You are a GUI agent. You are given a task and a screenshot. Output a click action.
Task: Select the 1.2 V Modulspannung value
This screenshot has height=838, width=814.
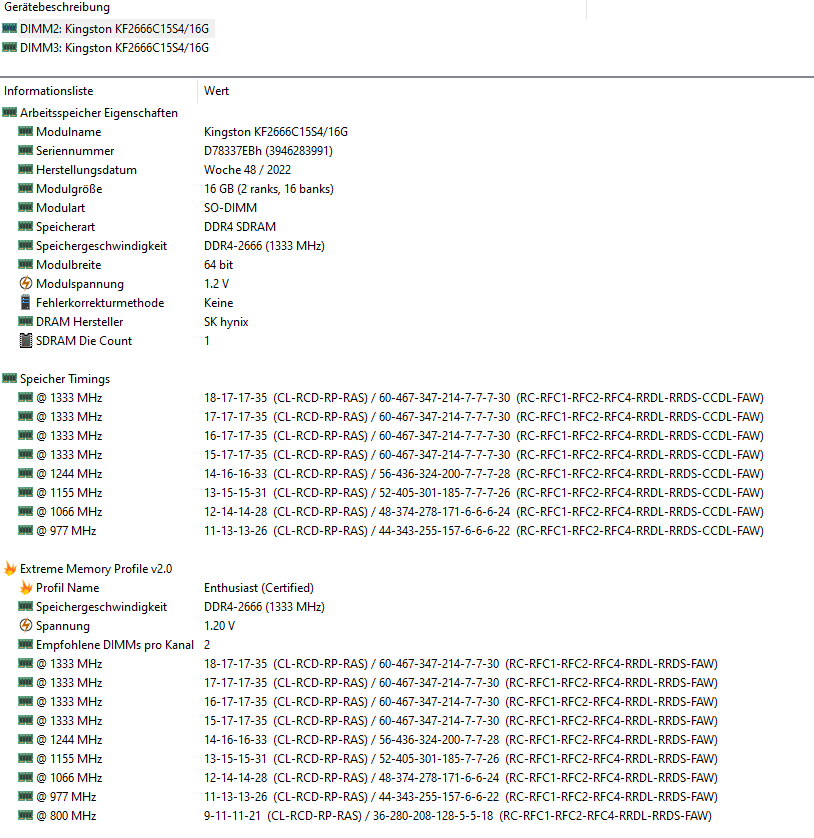(216, 284)
